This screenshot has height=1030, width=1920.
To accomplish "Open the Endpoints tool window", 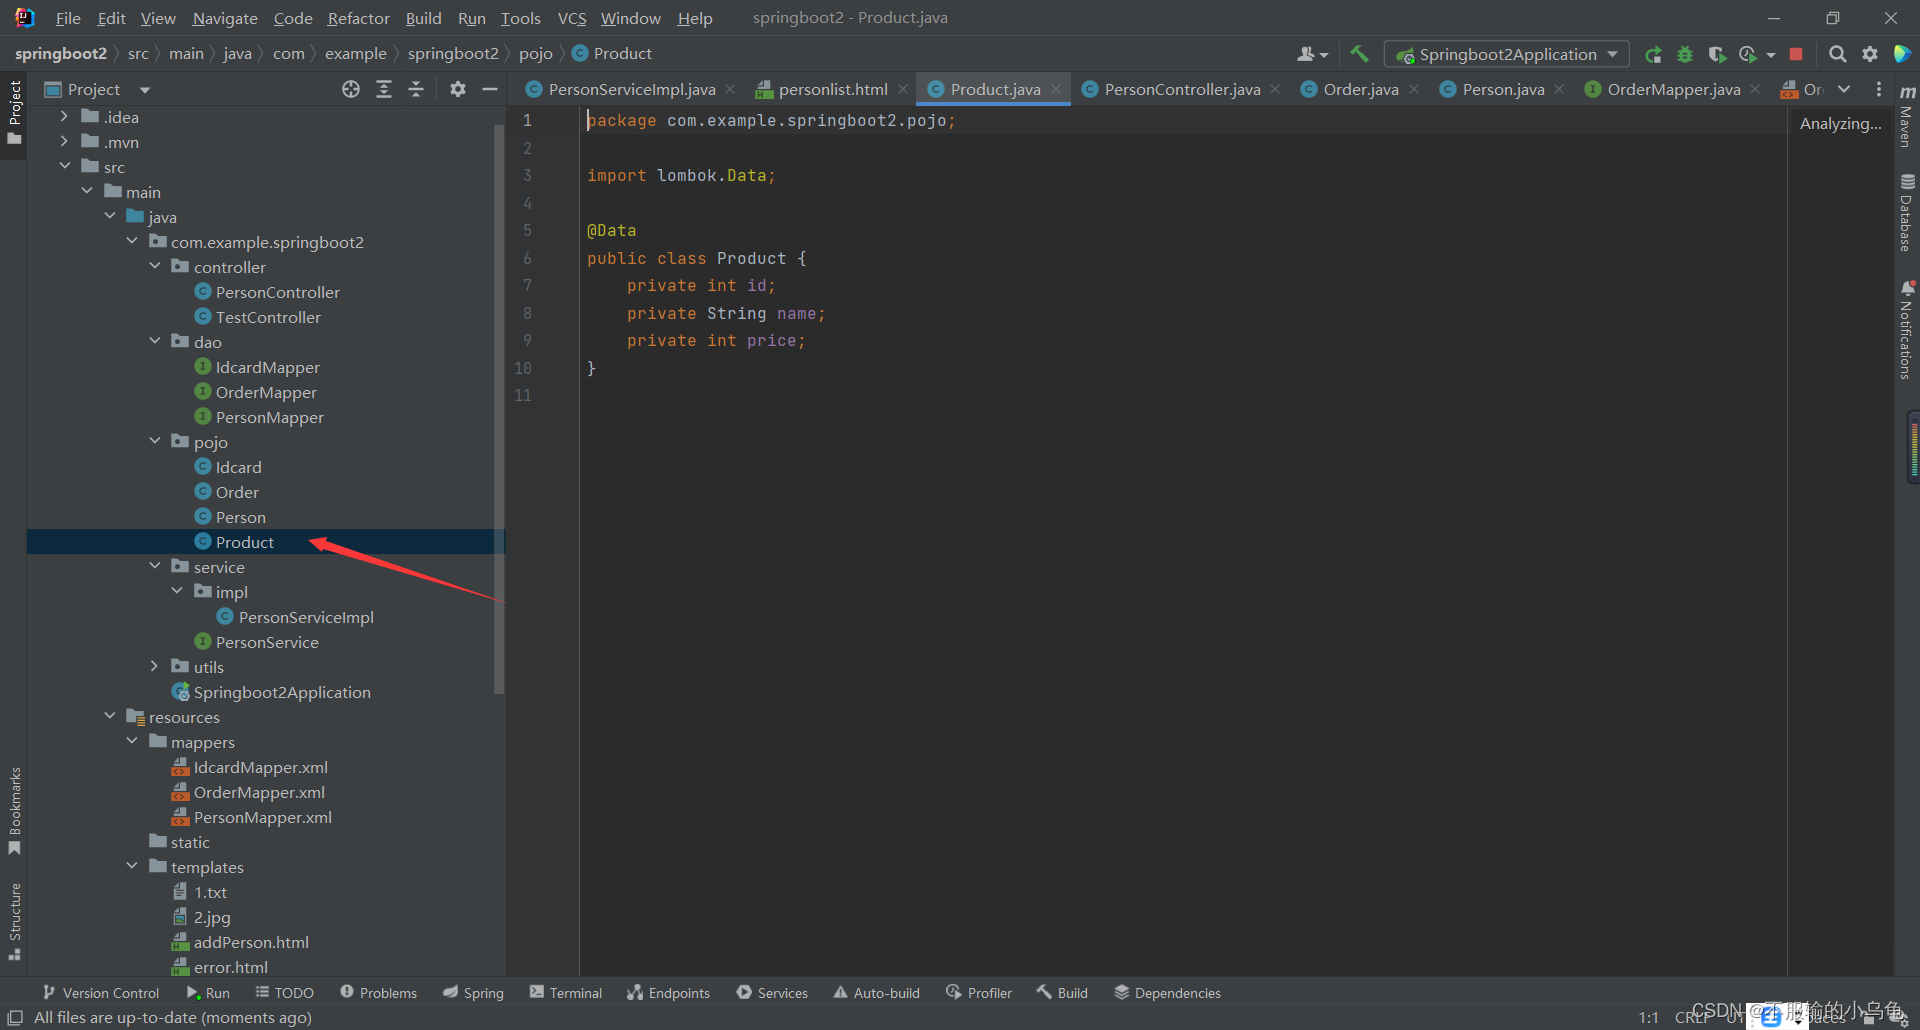I will (668, 993).
